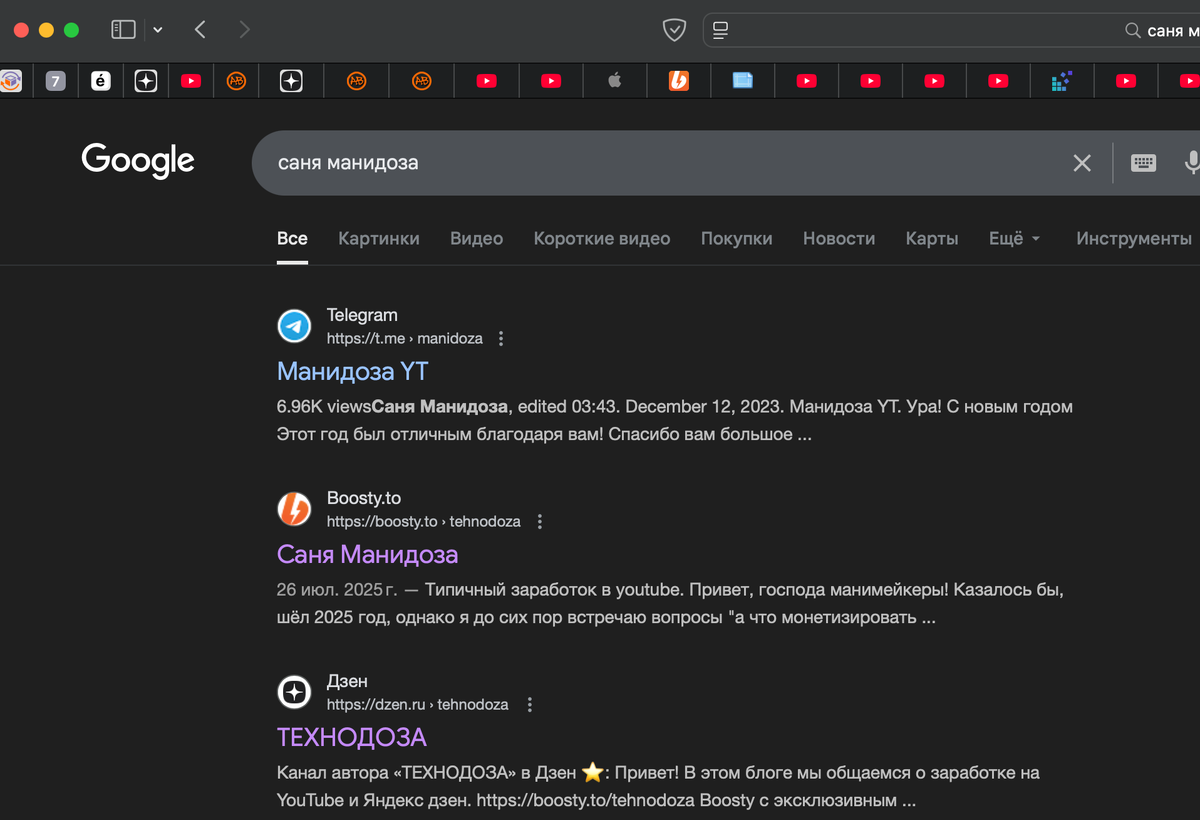Image resolution: width=1200 pixels, height=820 pixels.
Task: Open more options for Дзен result
Action: point(530,704)
